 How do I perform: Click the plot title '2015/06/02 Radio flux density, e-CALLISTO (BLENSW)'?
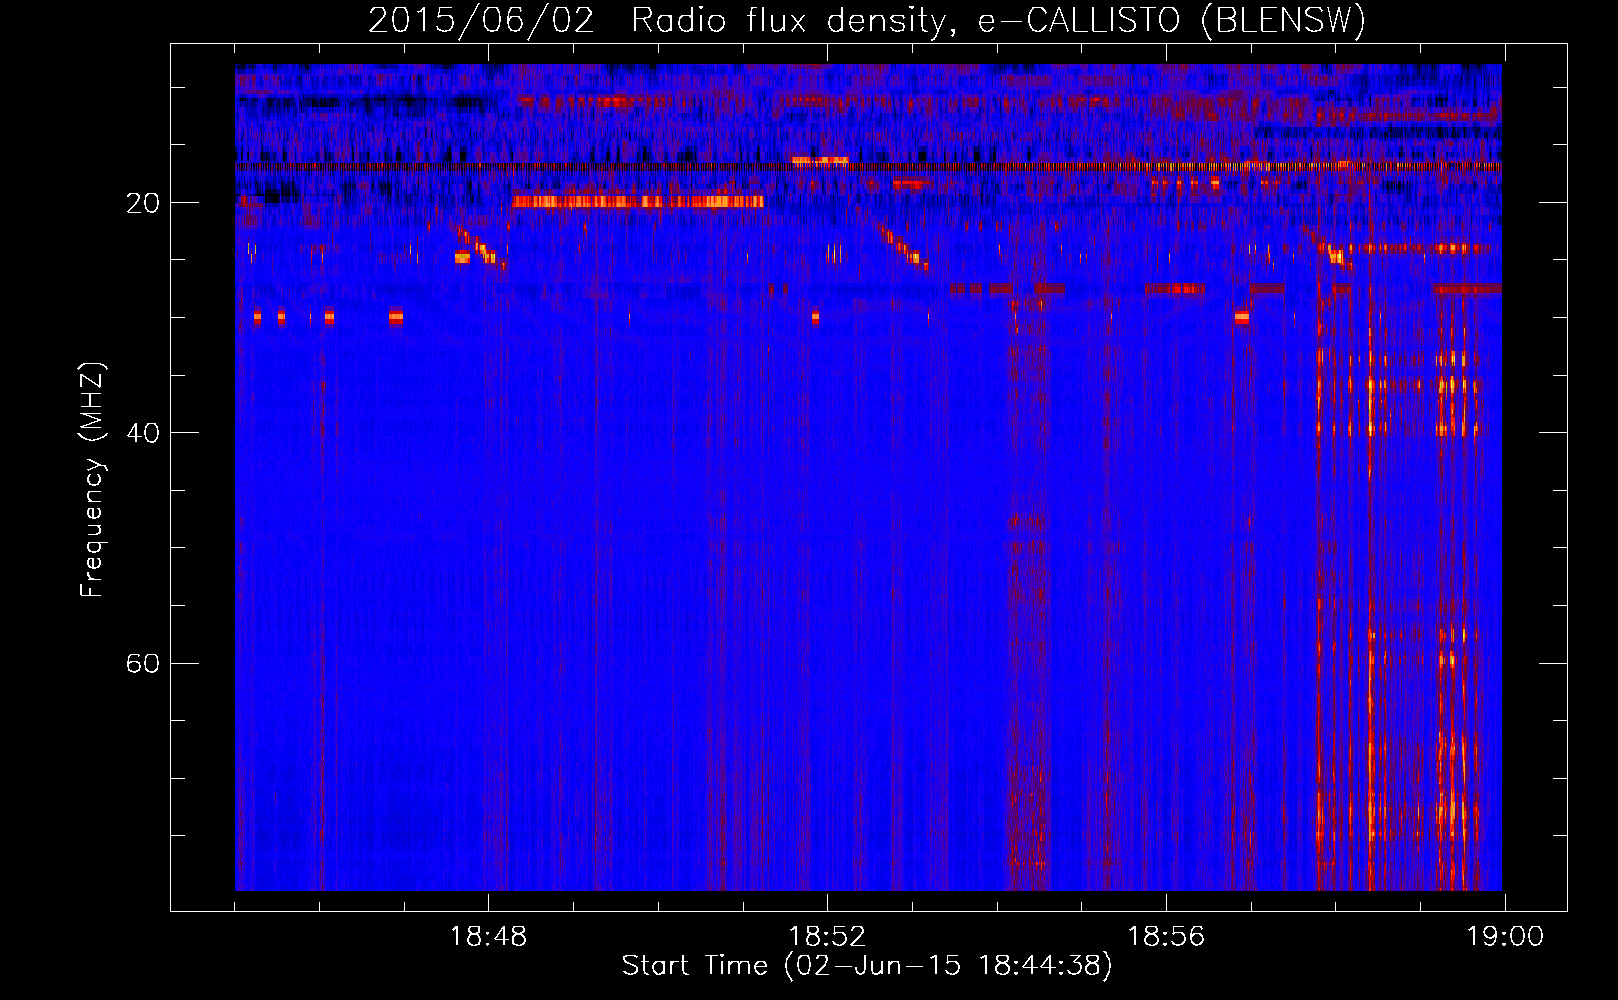click(867, 21)
